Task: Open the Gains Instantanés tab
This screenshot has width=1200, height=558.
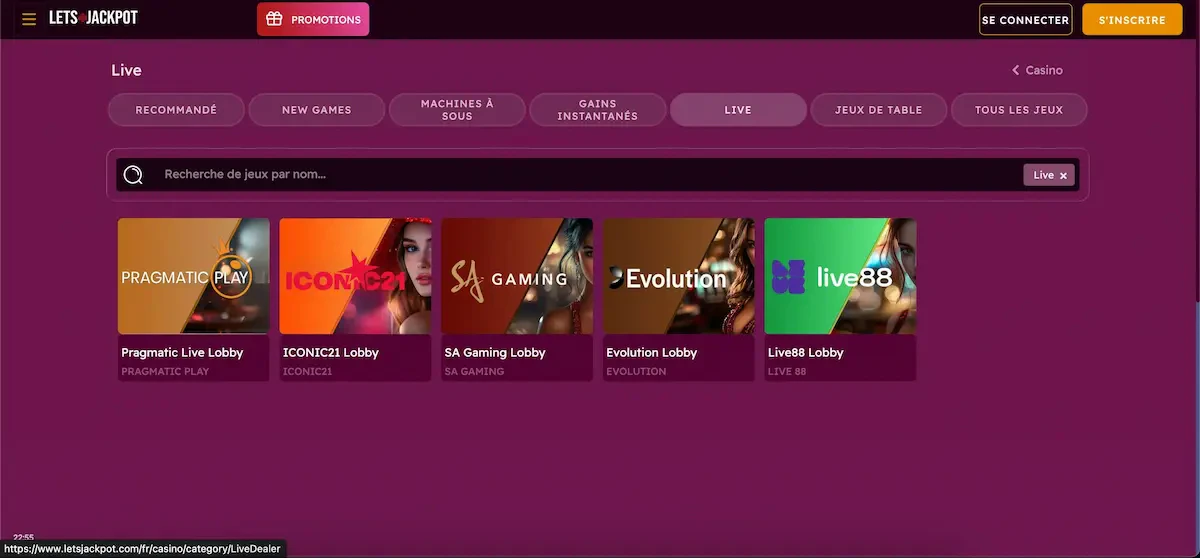Action: pos(597,110)
